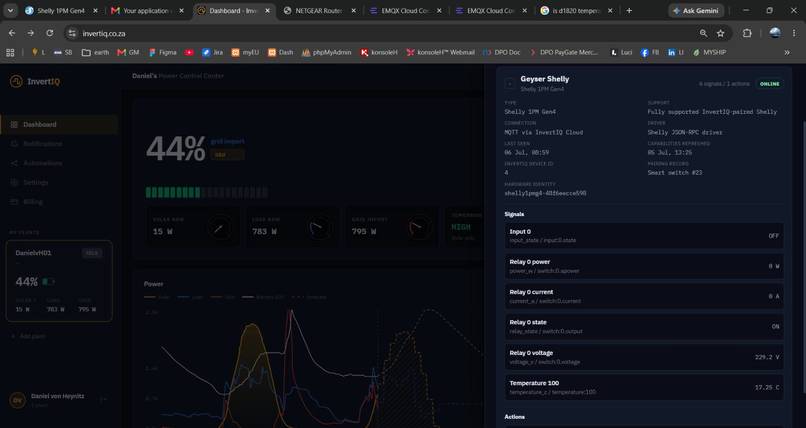Open the Extensions puzzle icon
The image size is (806, 428).
tap(747, 33)
